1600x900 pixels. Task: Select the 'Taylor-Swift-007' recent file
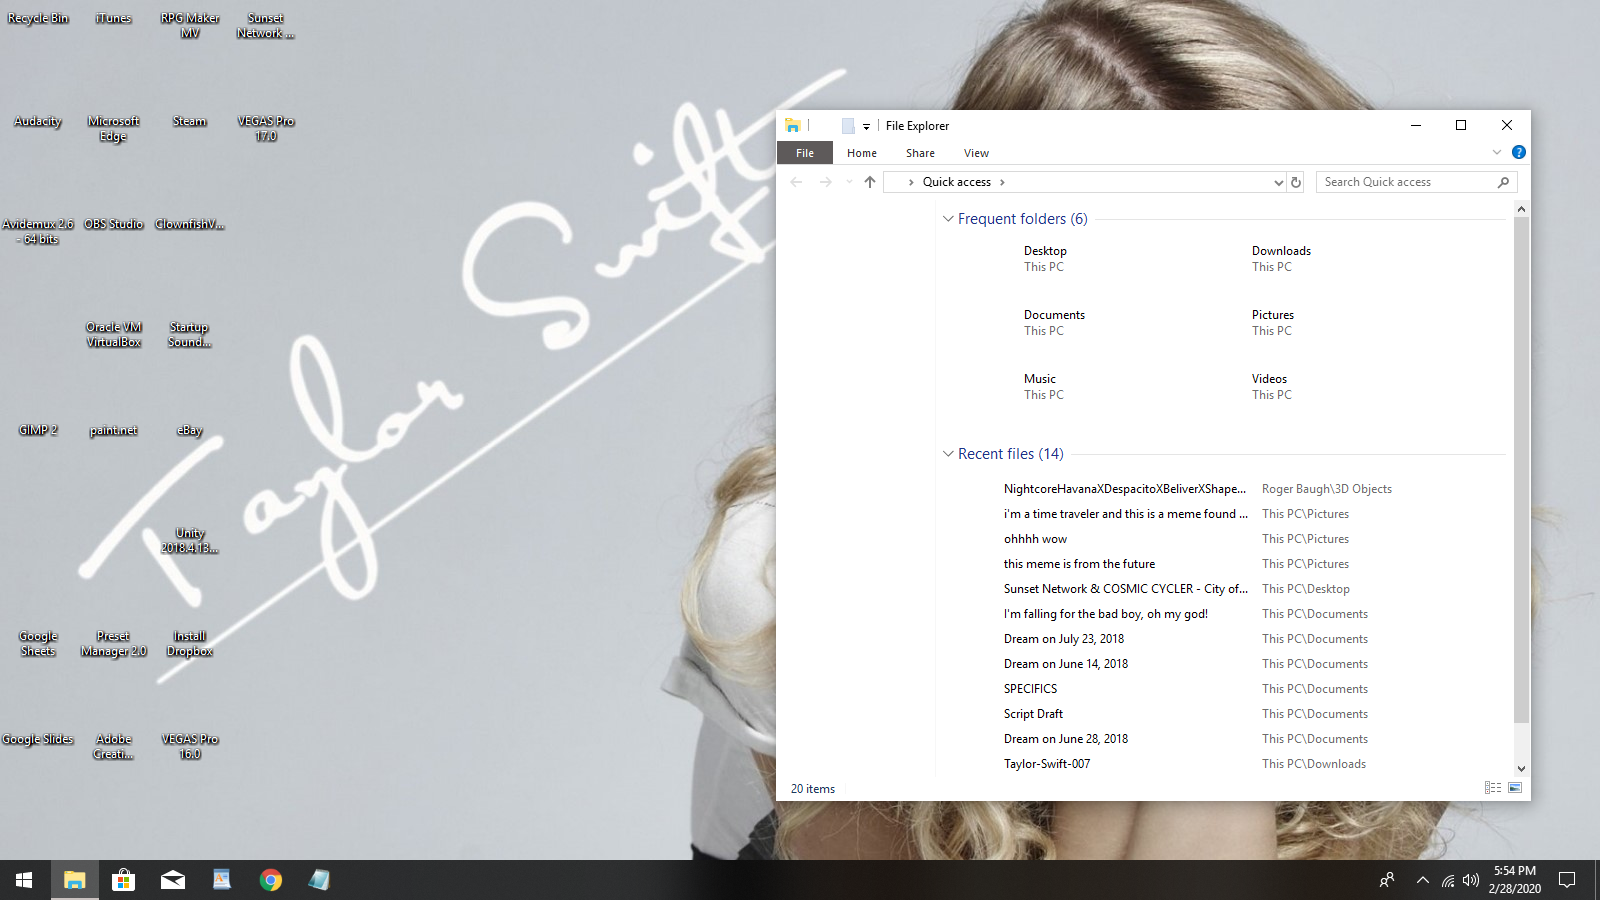tap(1047, 764)
